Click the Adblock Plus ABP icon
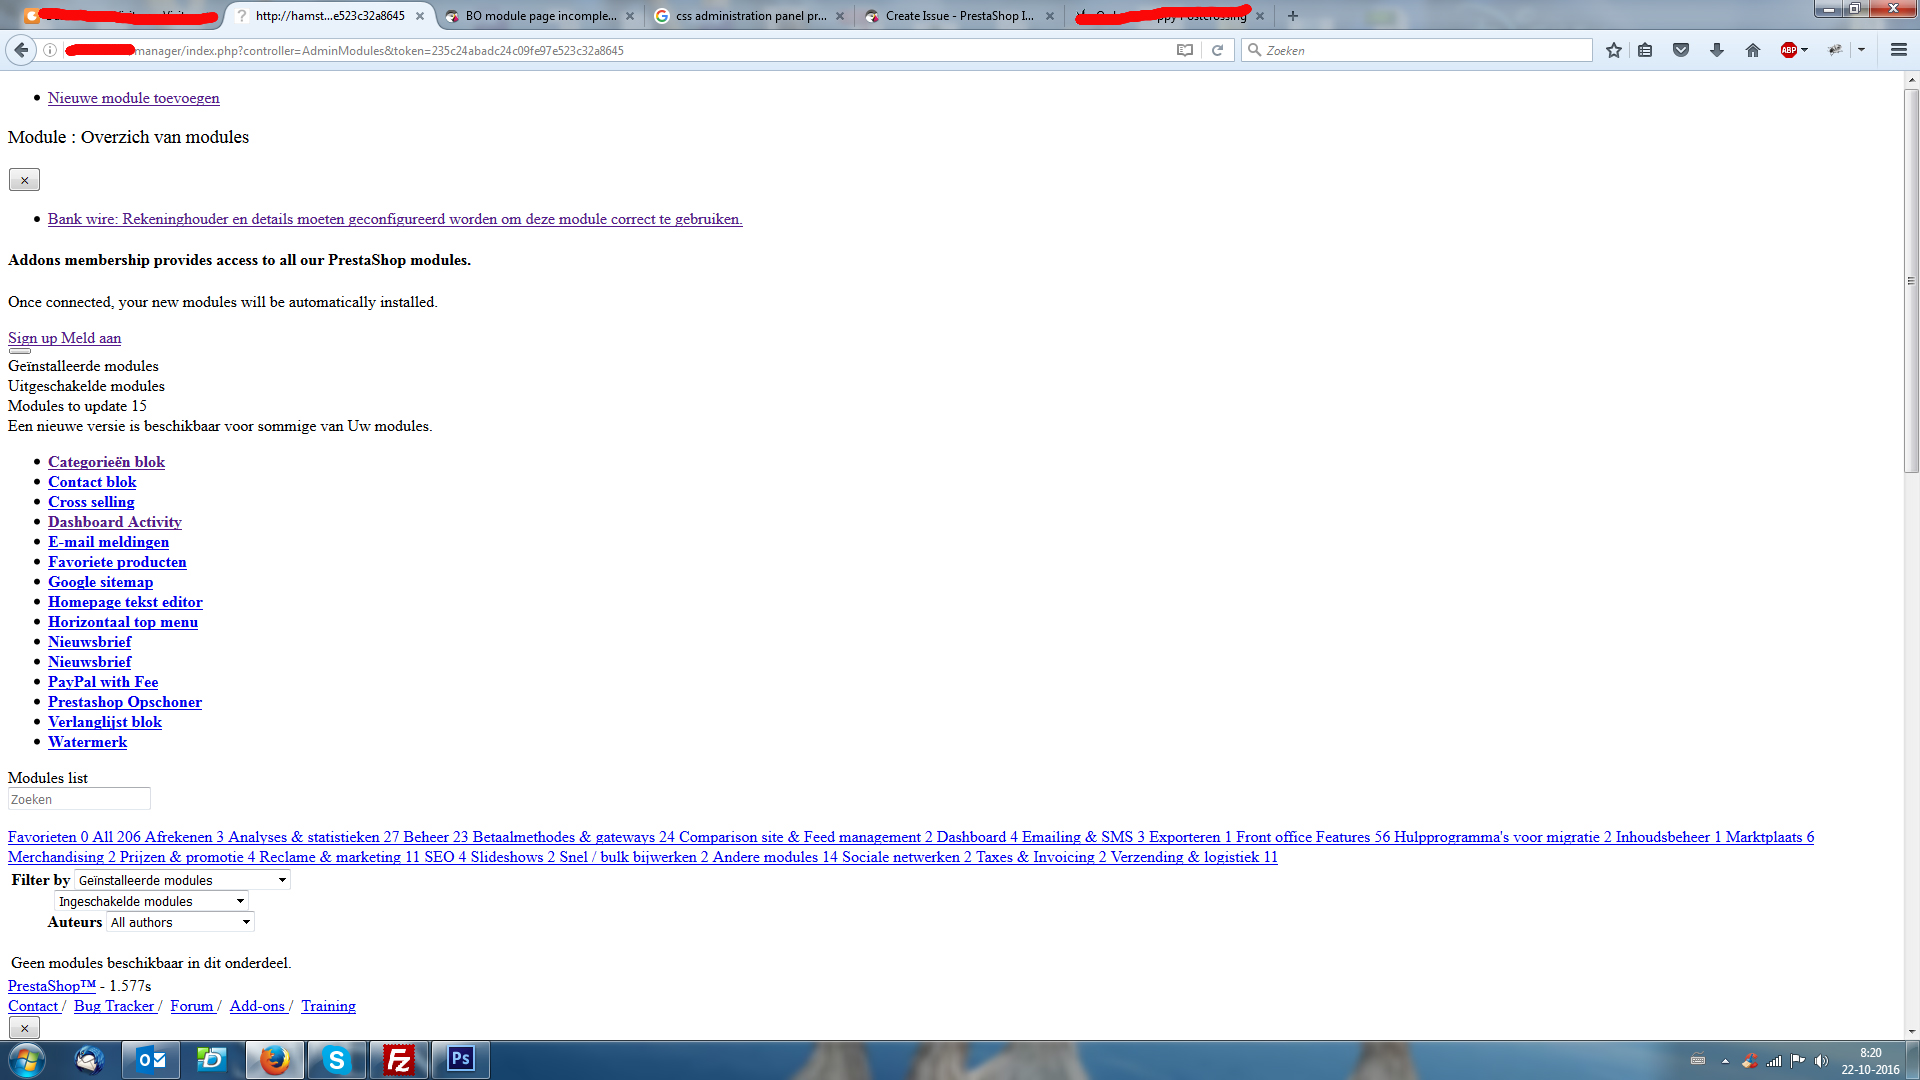 point(1789,50)
